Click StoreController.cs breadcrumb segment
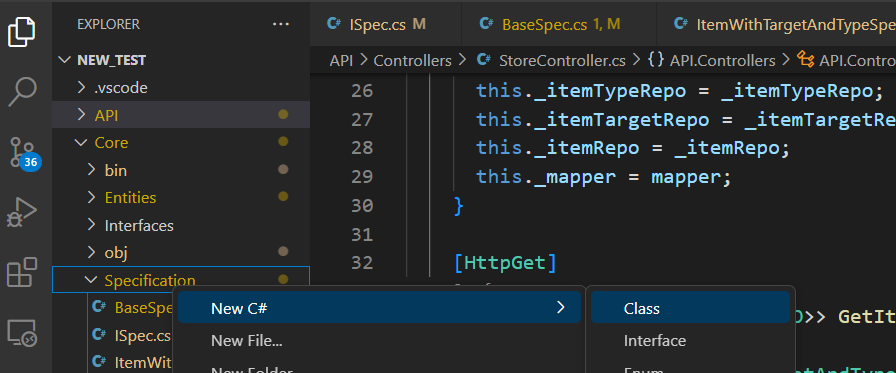The width and height of the screenshot is (896, 373). pos(562,60)
